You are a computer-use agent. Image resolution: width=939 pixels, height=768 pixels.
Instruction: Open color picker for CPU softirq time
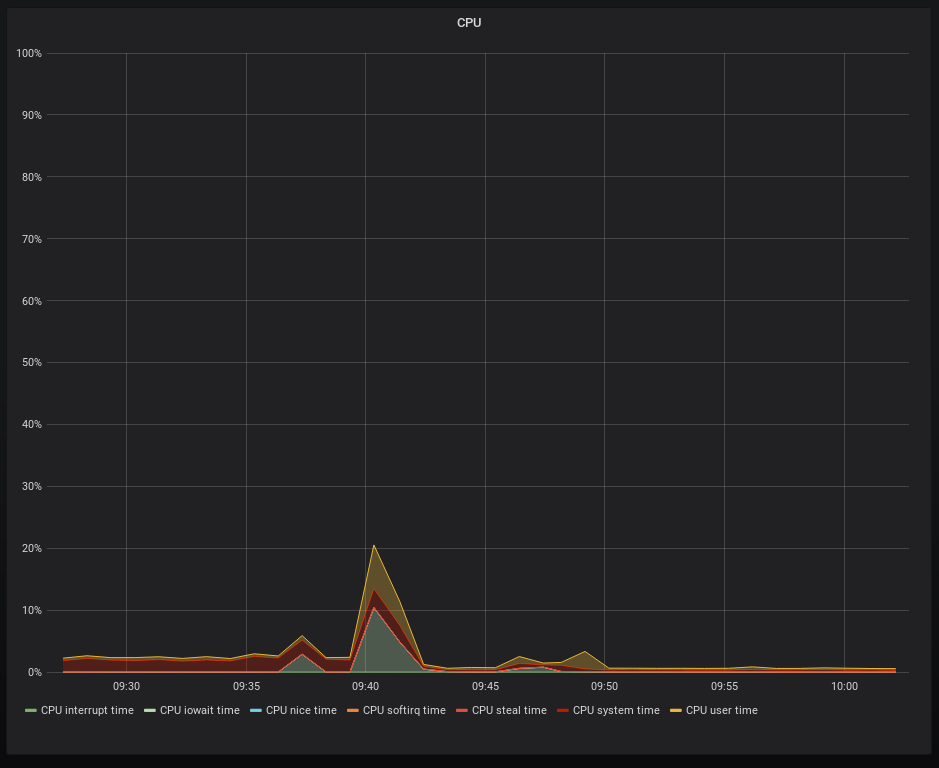click(353, 710)
